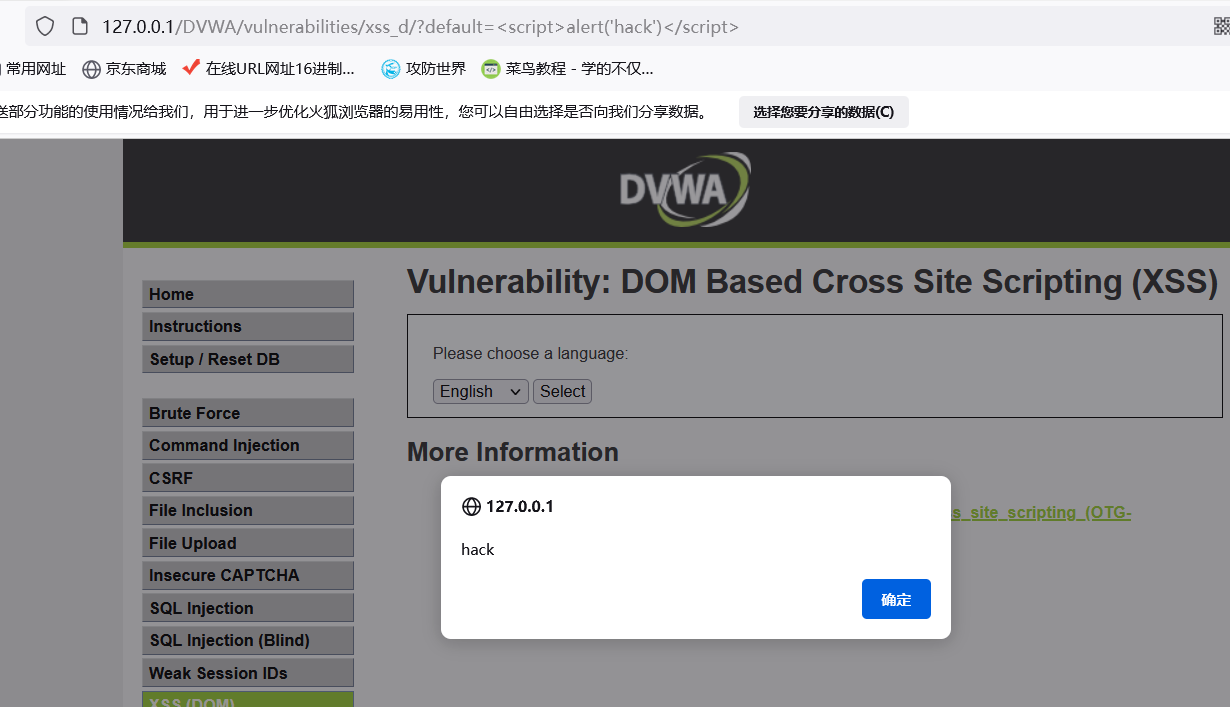Open File Upload page
This screenshot has width=1230, height=707.
[x=248, y=543]
